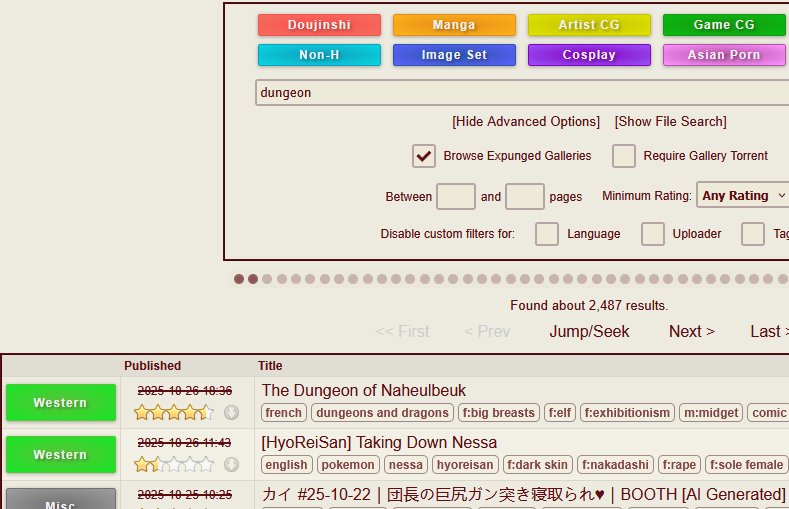Click star rating of Taking Down Nessa row
789x509 pixels.
coord(174,464)
